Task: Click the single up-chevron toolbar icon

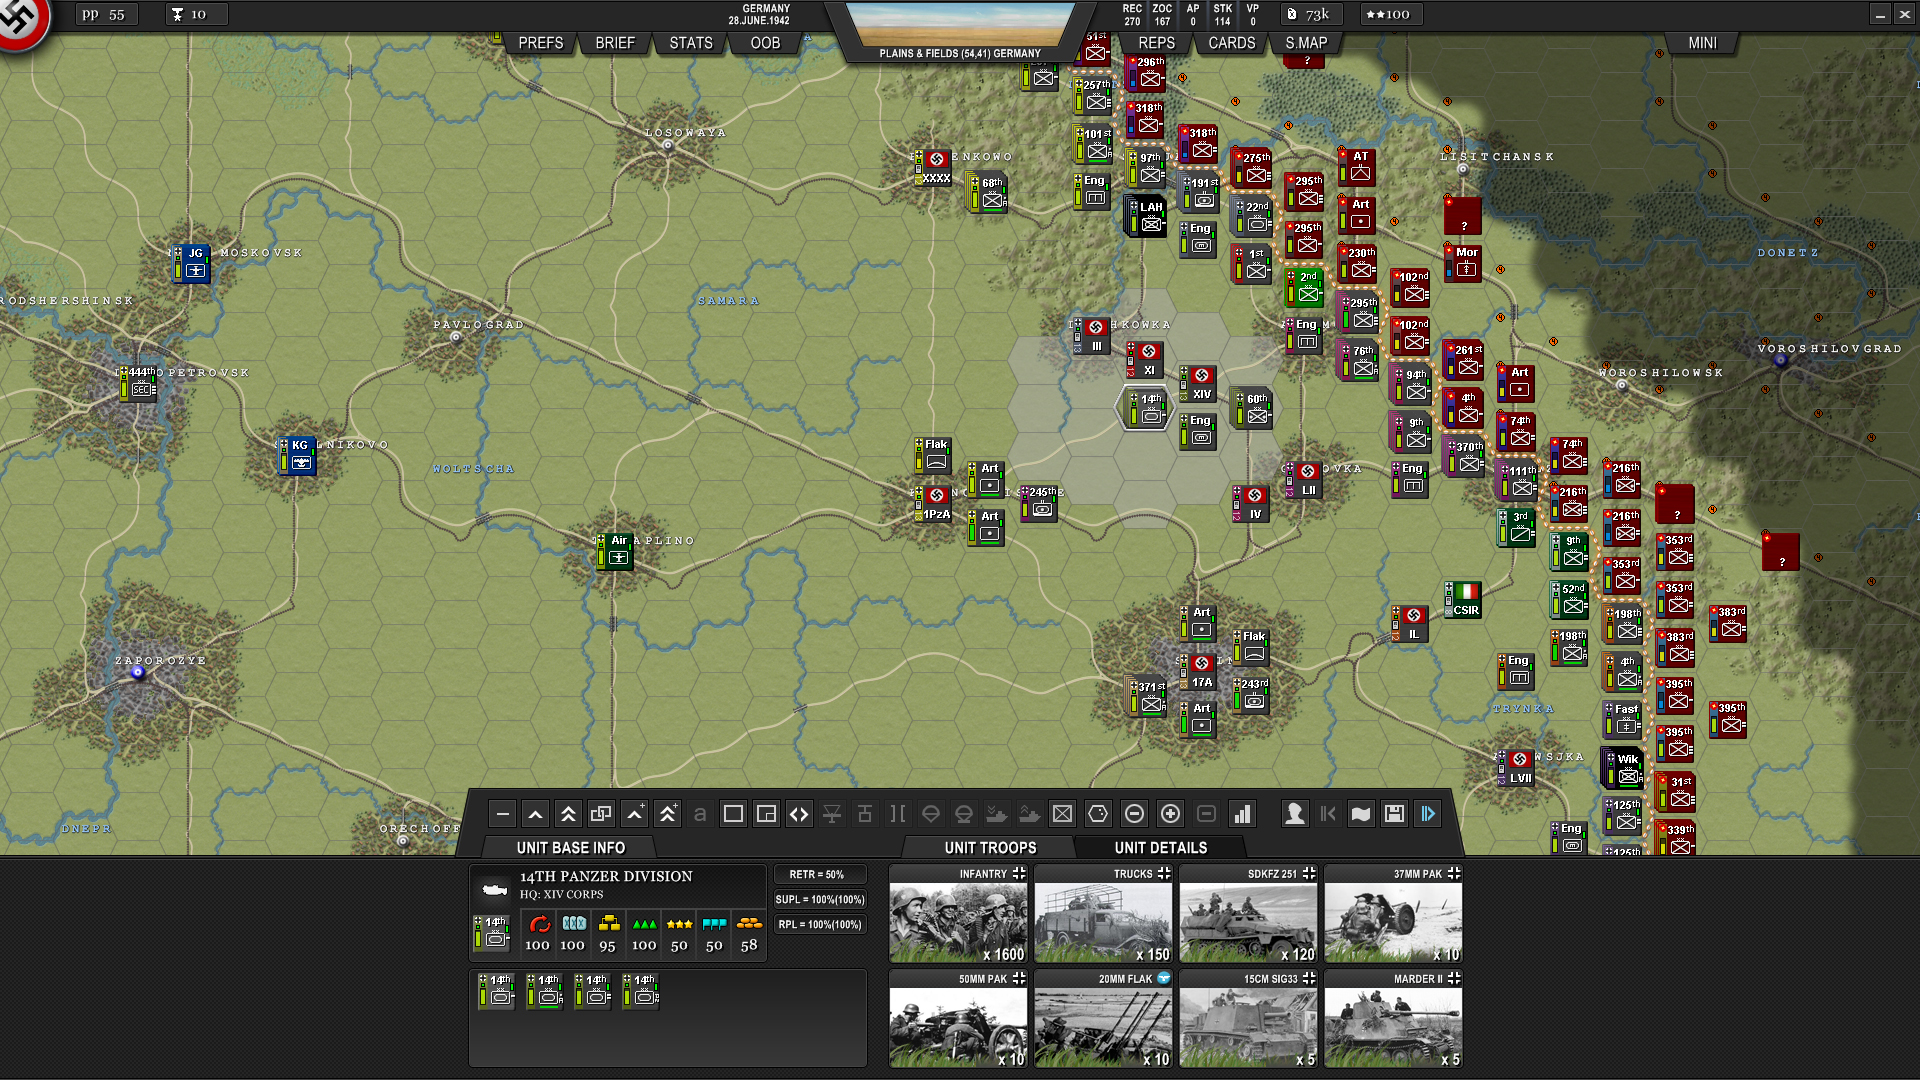Action: (x=536, y=814)
